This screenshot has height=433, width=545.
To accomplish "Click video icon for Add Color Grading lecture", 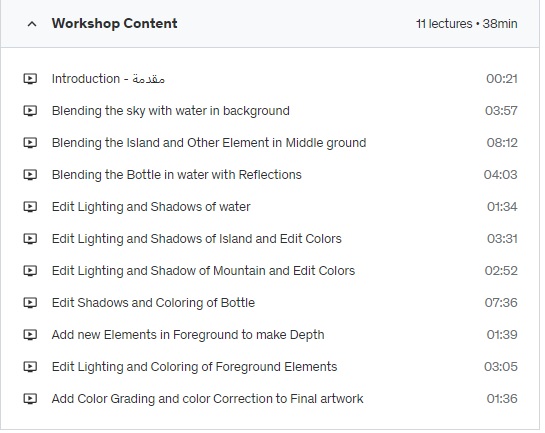I will [x=30, y=399].
